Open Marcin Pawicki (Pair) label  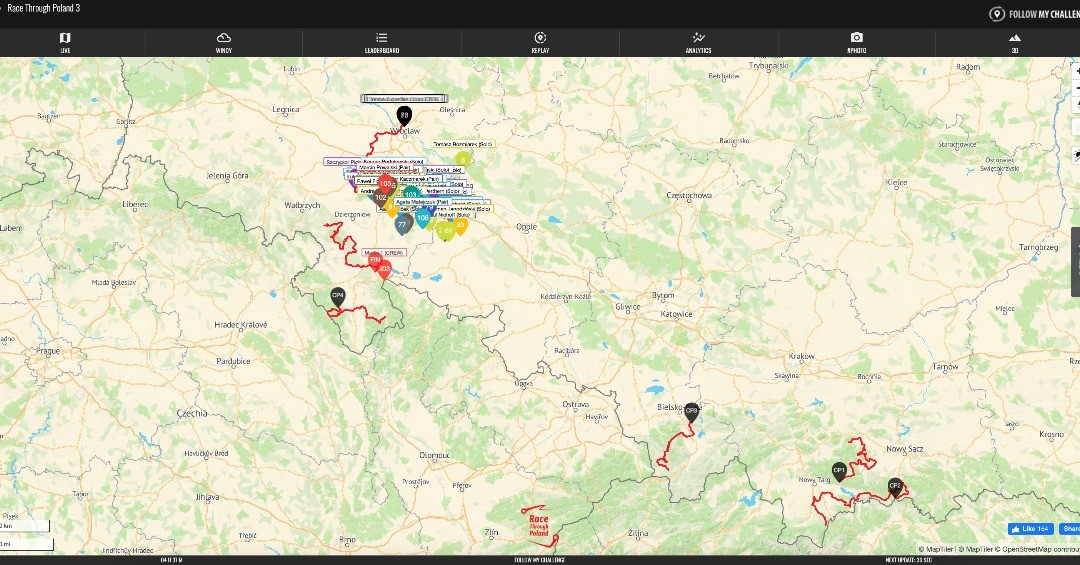384,167
